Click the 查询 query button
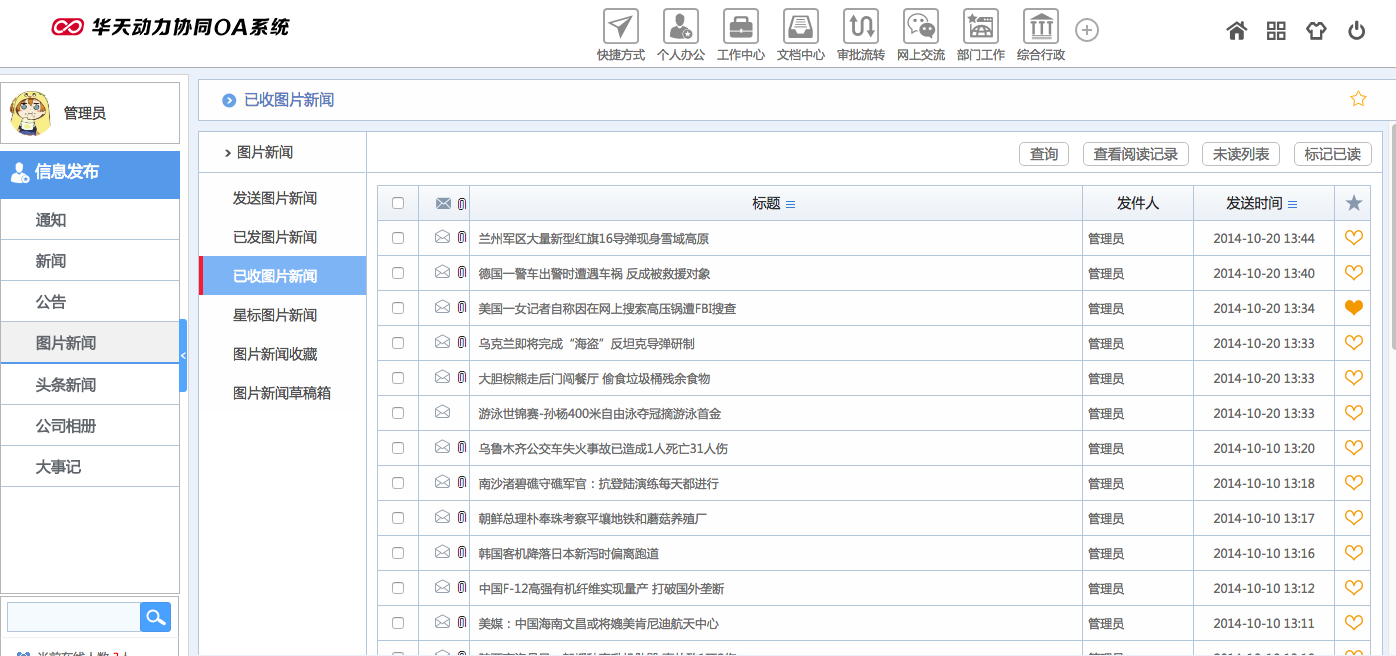 click(x=1044, y=154)
